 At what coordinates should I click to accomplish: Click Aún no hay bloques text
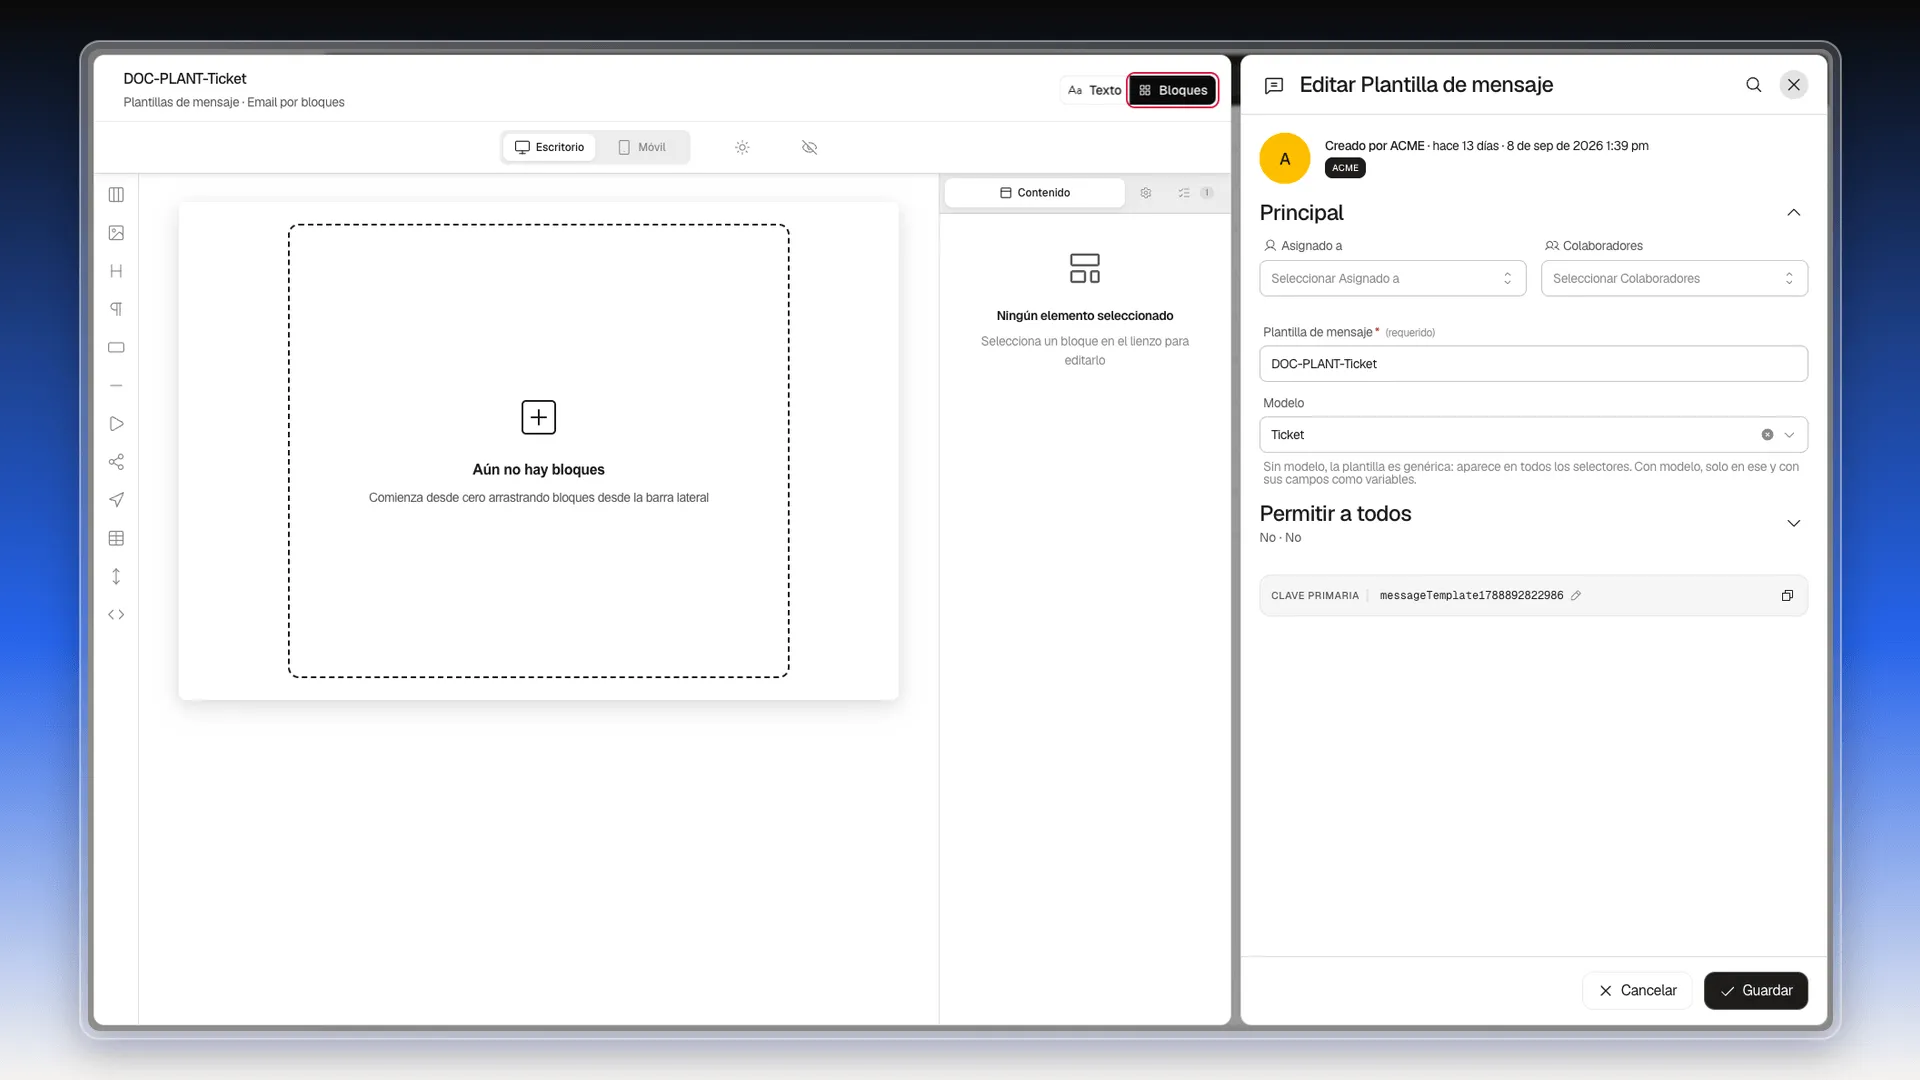[539, 470]
